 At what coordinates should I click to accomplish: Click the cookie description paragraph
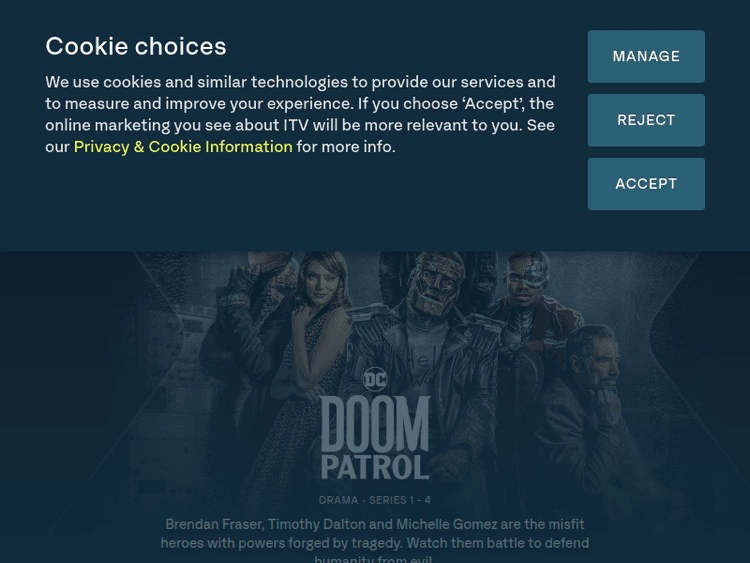pos(300,114)
